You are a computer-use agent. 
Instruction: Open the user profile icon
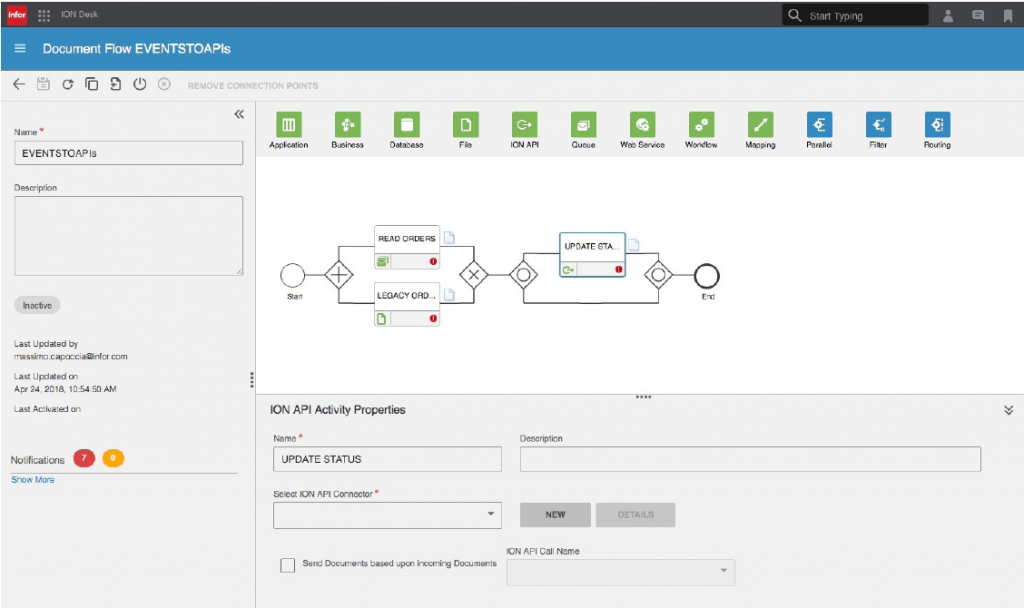pos(948,16)
